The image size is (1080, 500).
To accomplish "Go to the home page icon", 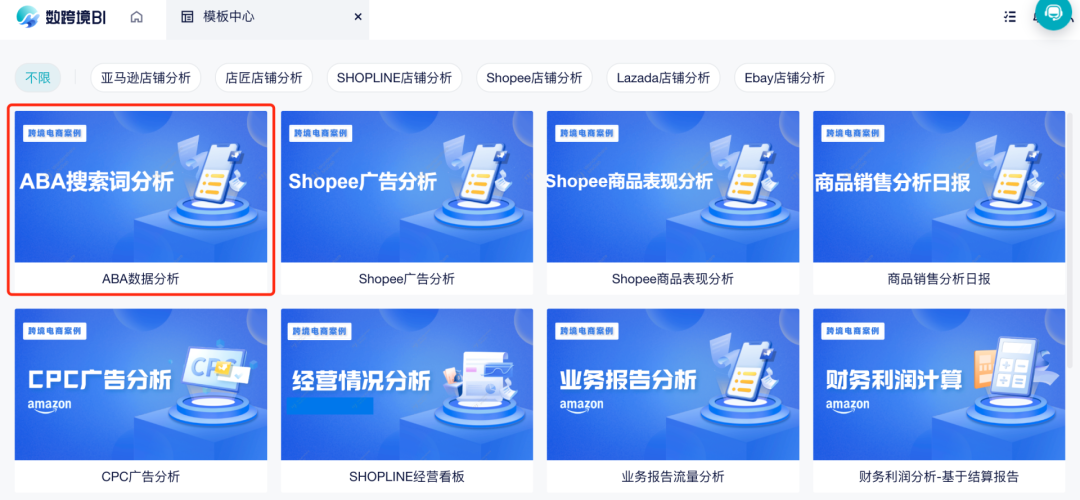I will pyautogui.click(x=136, y=17).
